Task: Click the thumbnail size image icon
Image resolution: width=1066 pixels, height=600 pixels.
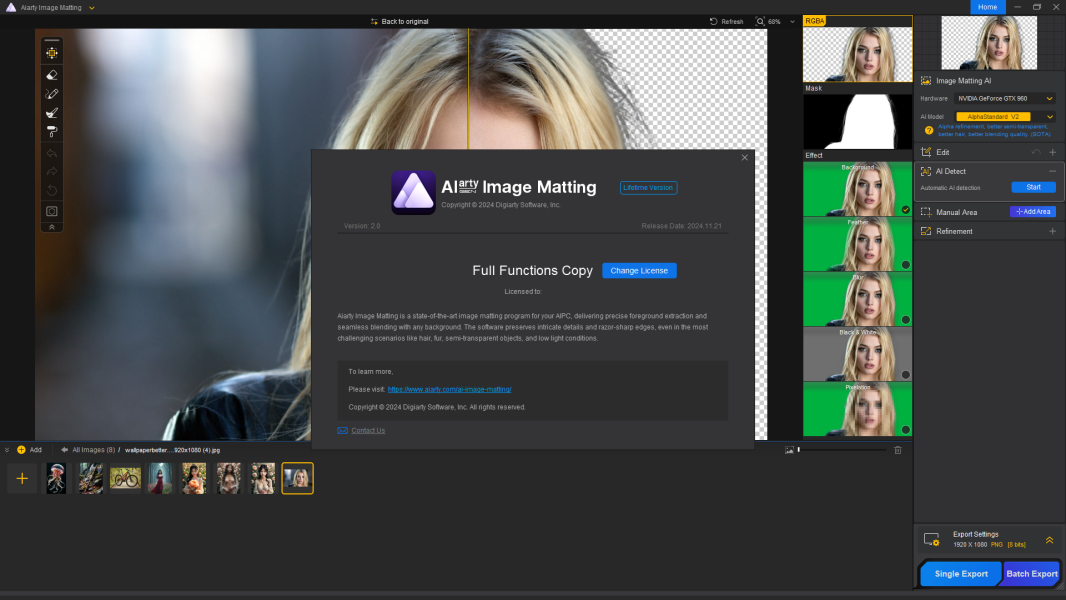Action: point(789,450)
